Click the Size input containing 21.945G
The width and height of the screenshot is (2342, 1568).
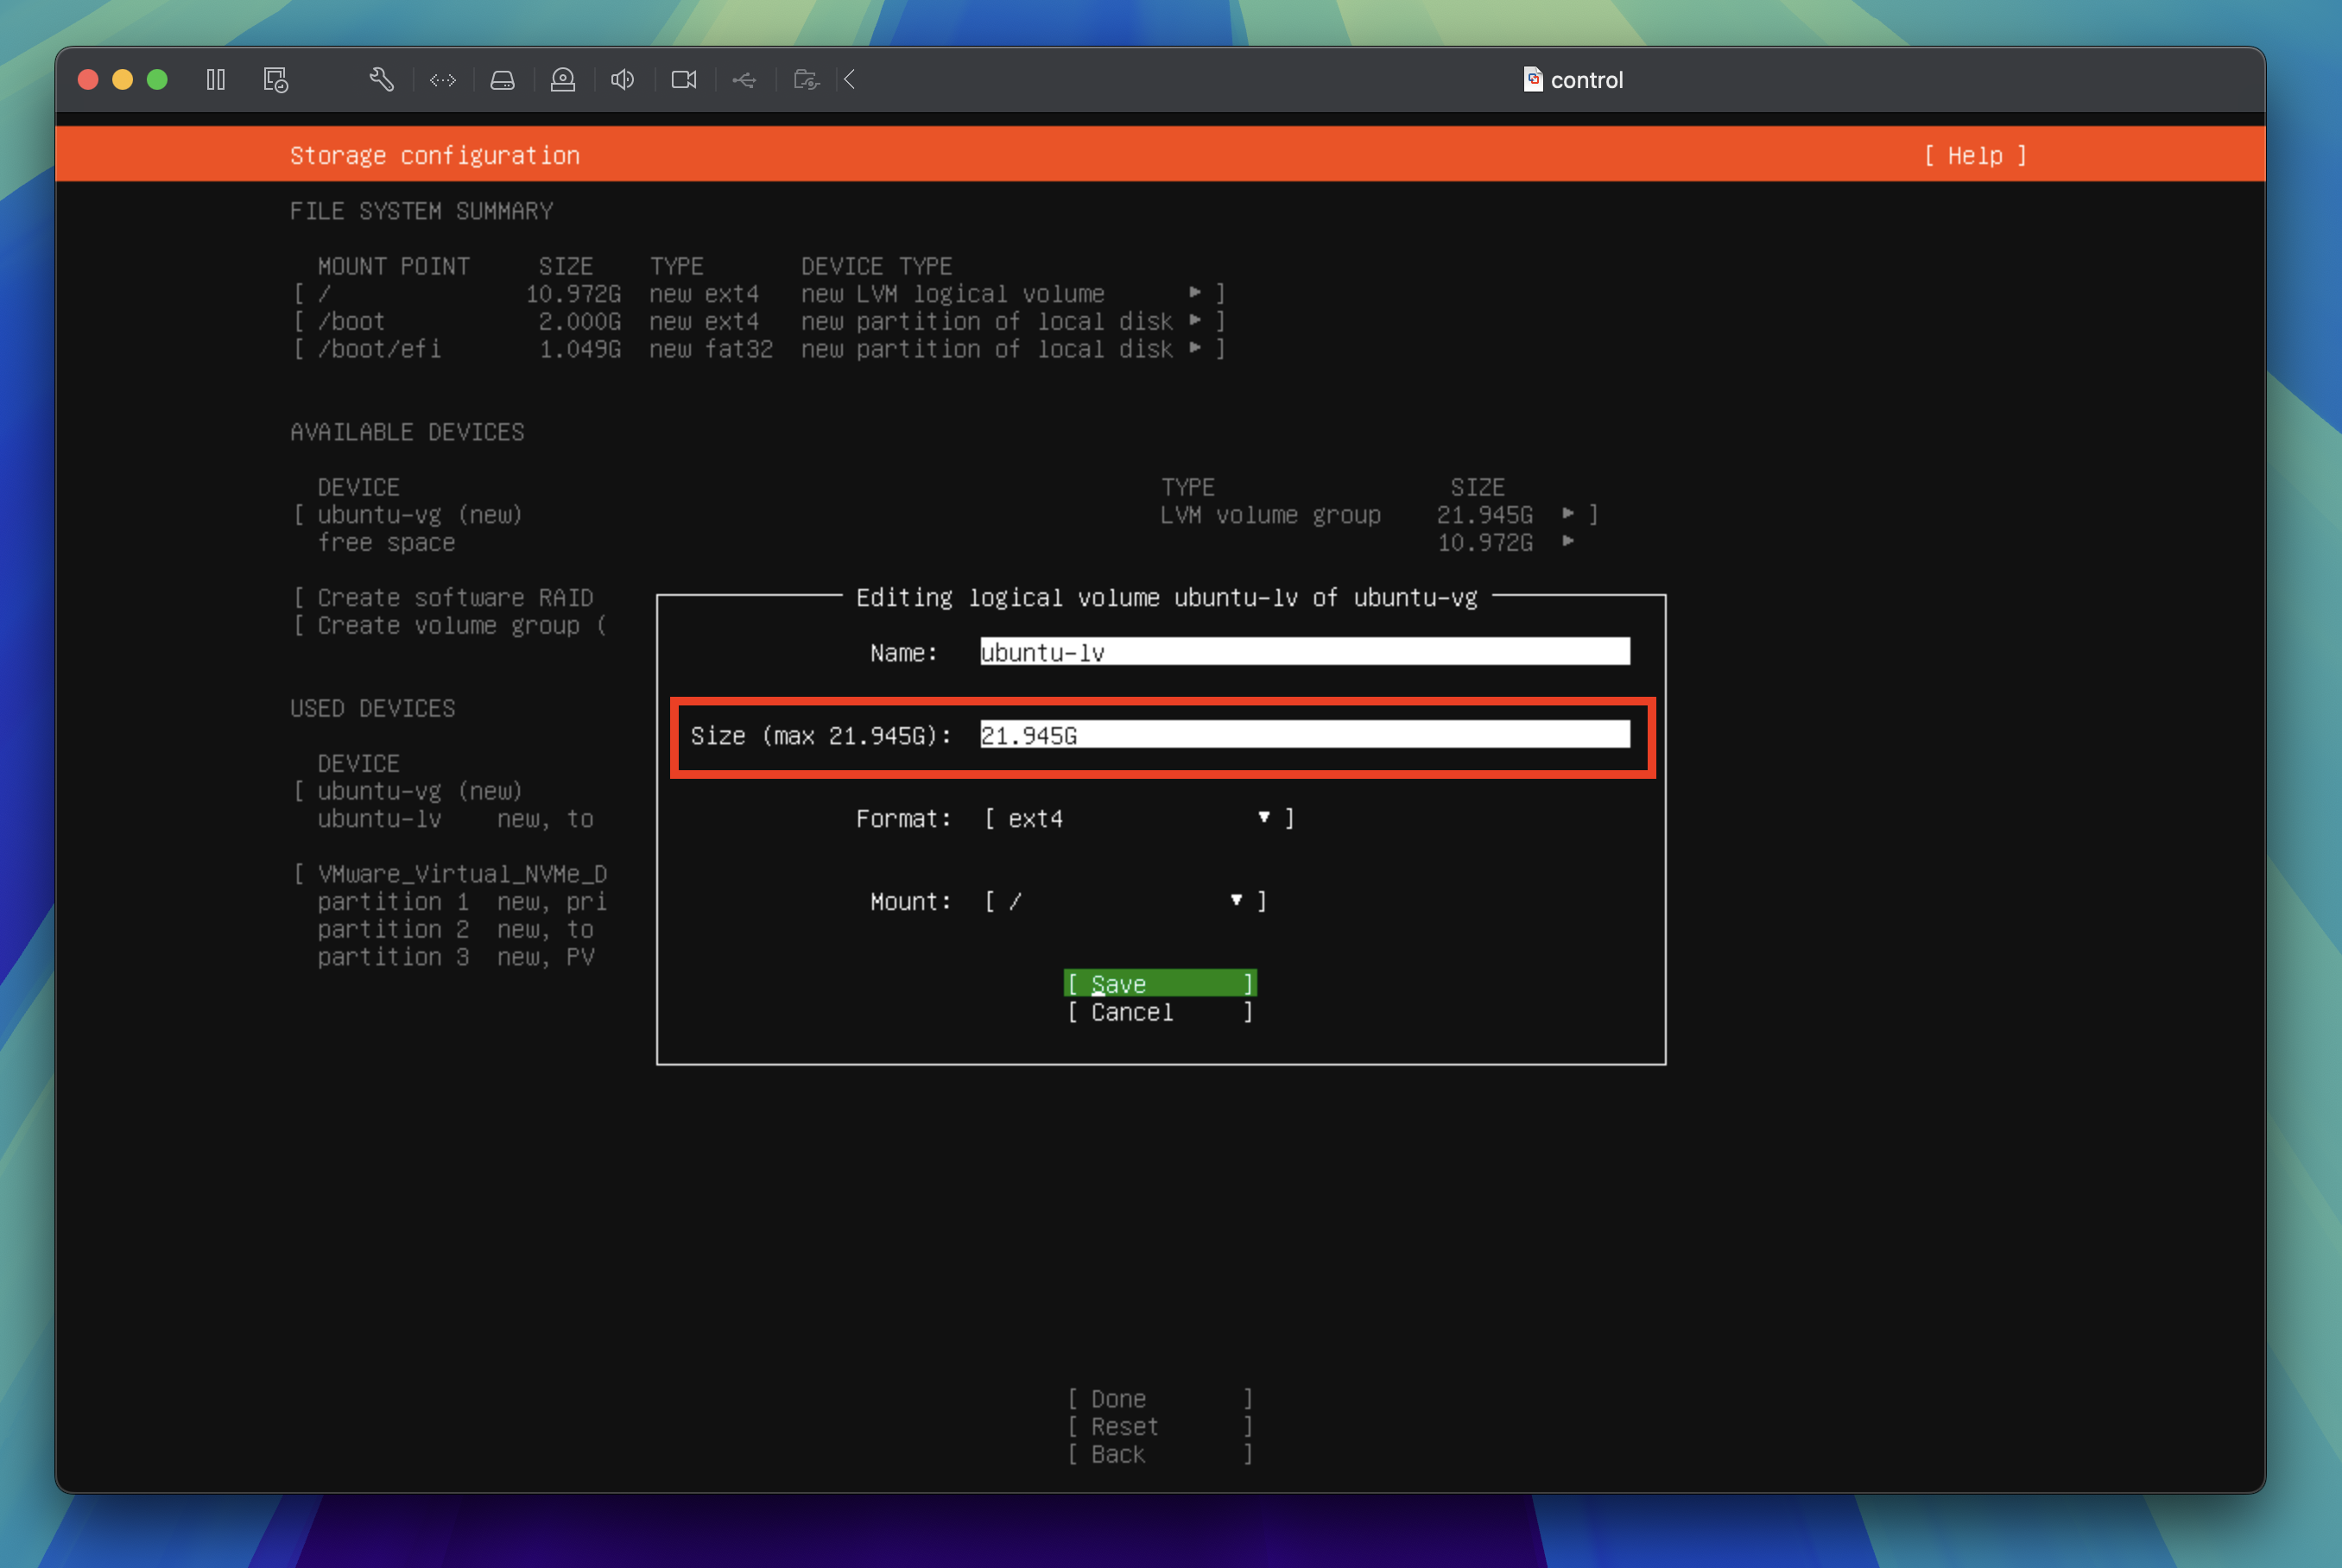coord(1300,735)
